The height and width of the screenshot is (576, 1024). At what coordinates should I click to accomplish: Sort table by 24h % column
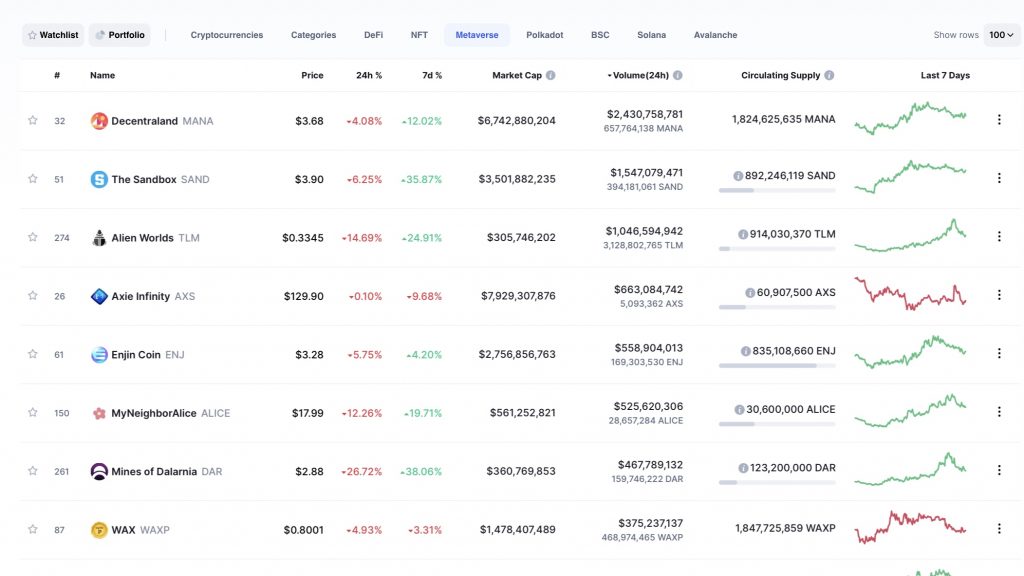point(369,75)
